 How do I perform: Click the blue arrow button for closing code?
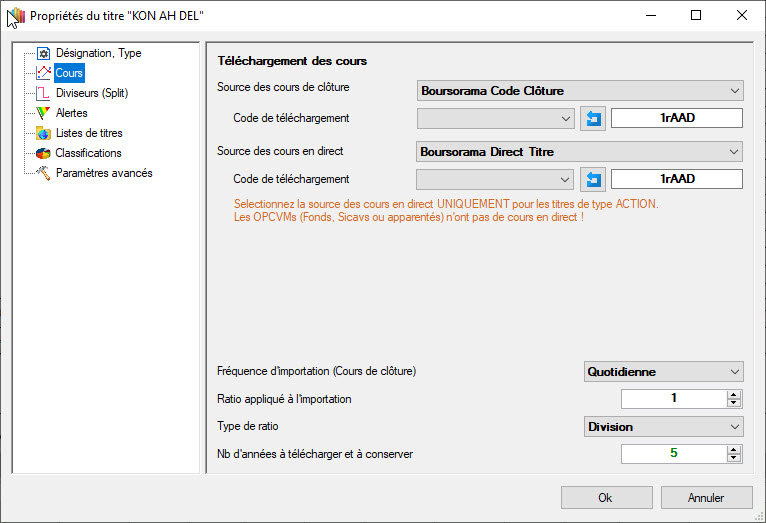[593, 118]
